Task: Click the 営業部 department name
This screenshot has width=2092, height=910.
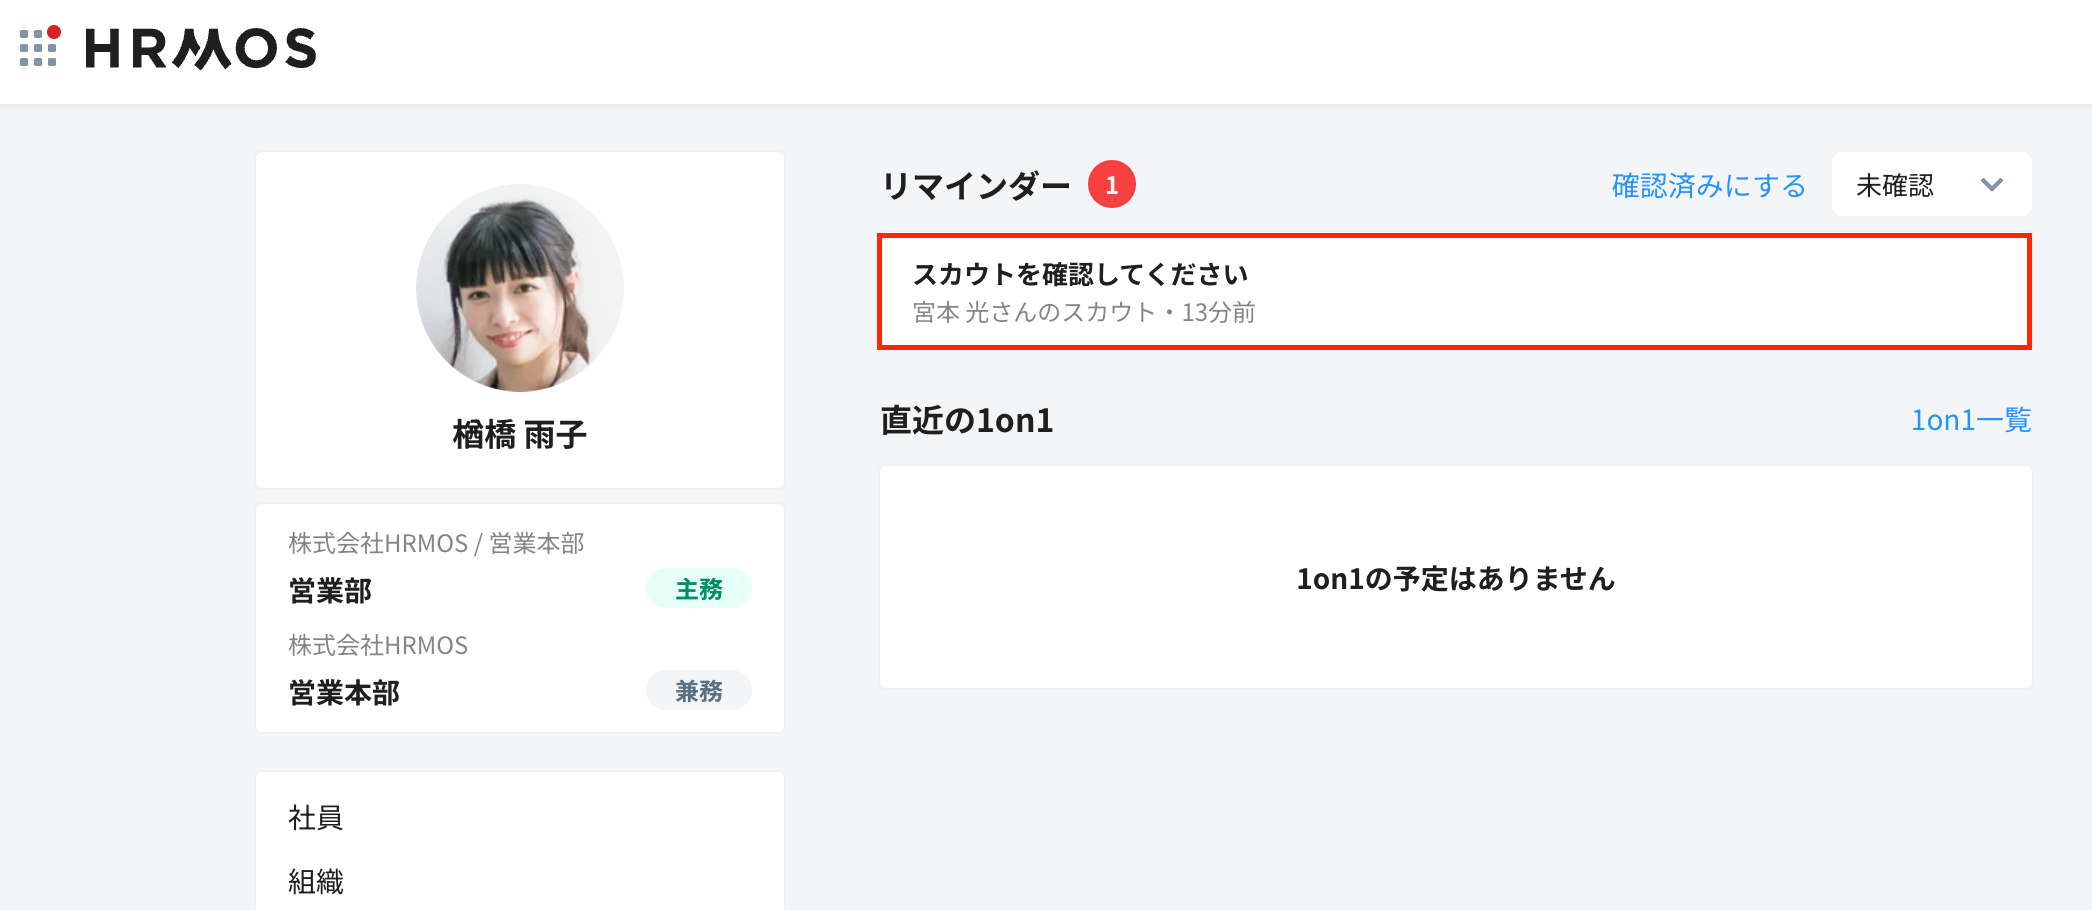Action: point(330,591)
